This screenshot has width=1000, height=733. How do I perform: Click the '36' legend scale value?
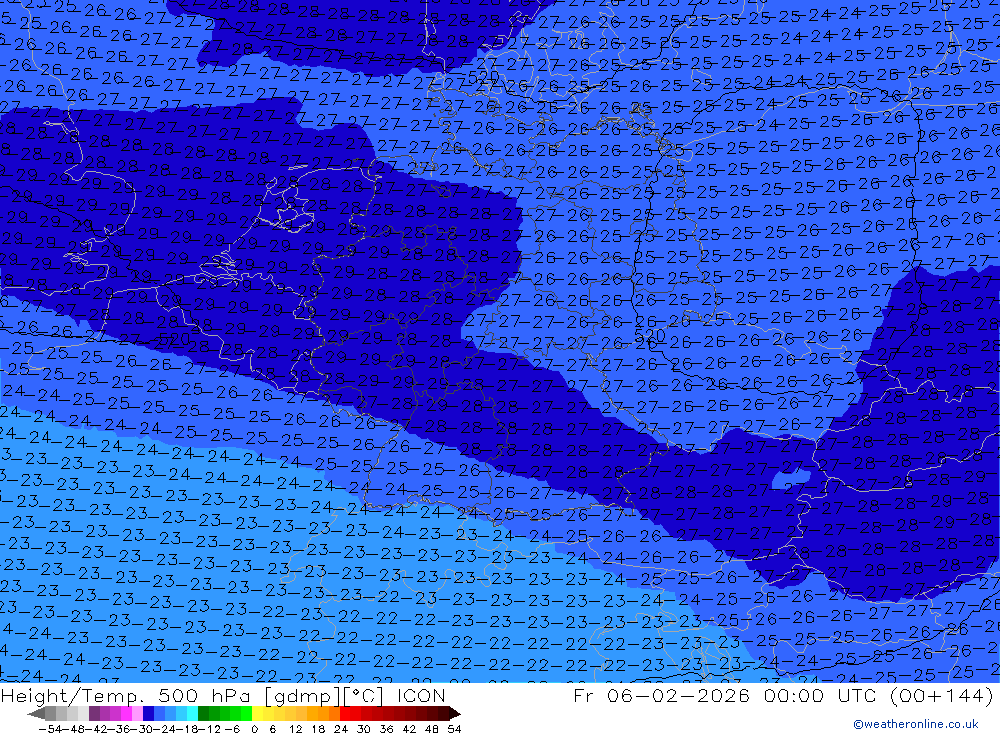click(x=386, y=729)
